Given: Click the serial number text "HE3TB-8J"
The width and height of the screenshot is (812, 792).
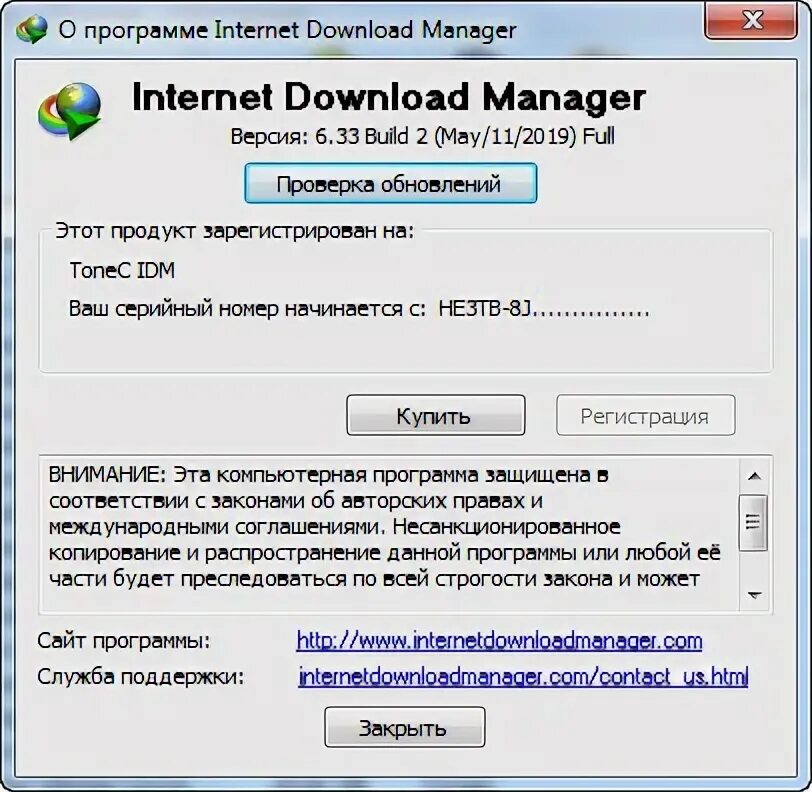Looking at the screenshot, I should 485,309.
